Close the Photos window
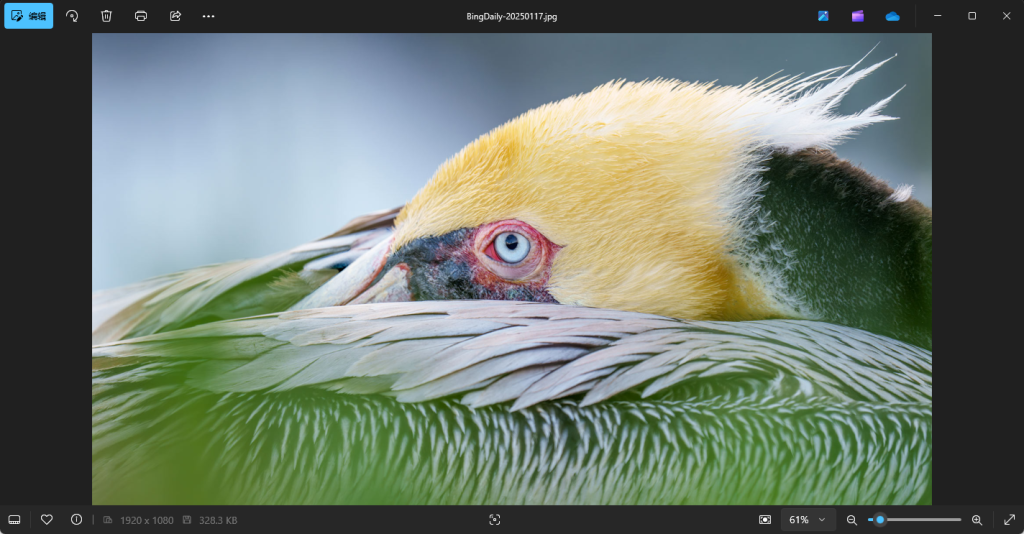The image size is (1024, 534). [1006, 16]
